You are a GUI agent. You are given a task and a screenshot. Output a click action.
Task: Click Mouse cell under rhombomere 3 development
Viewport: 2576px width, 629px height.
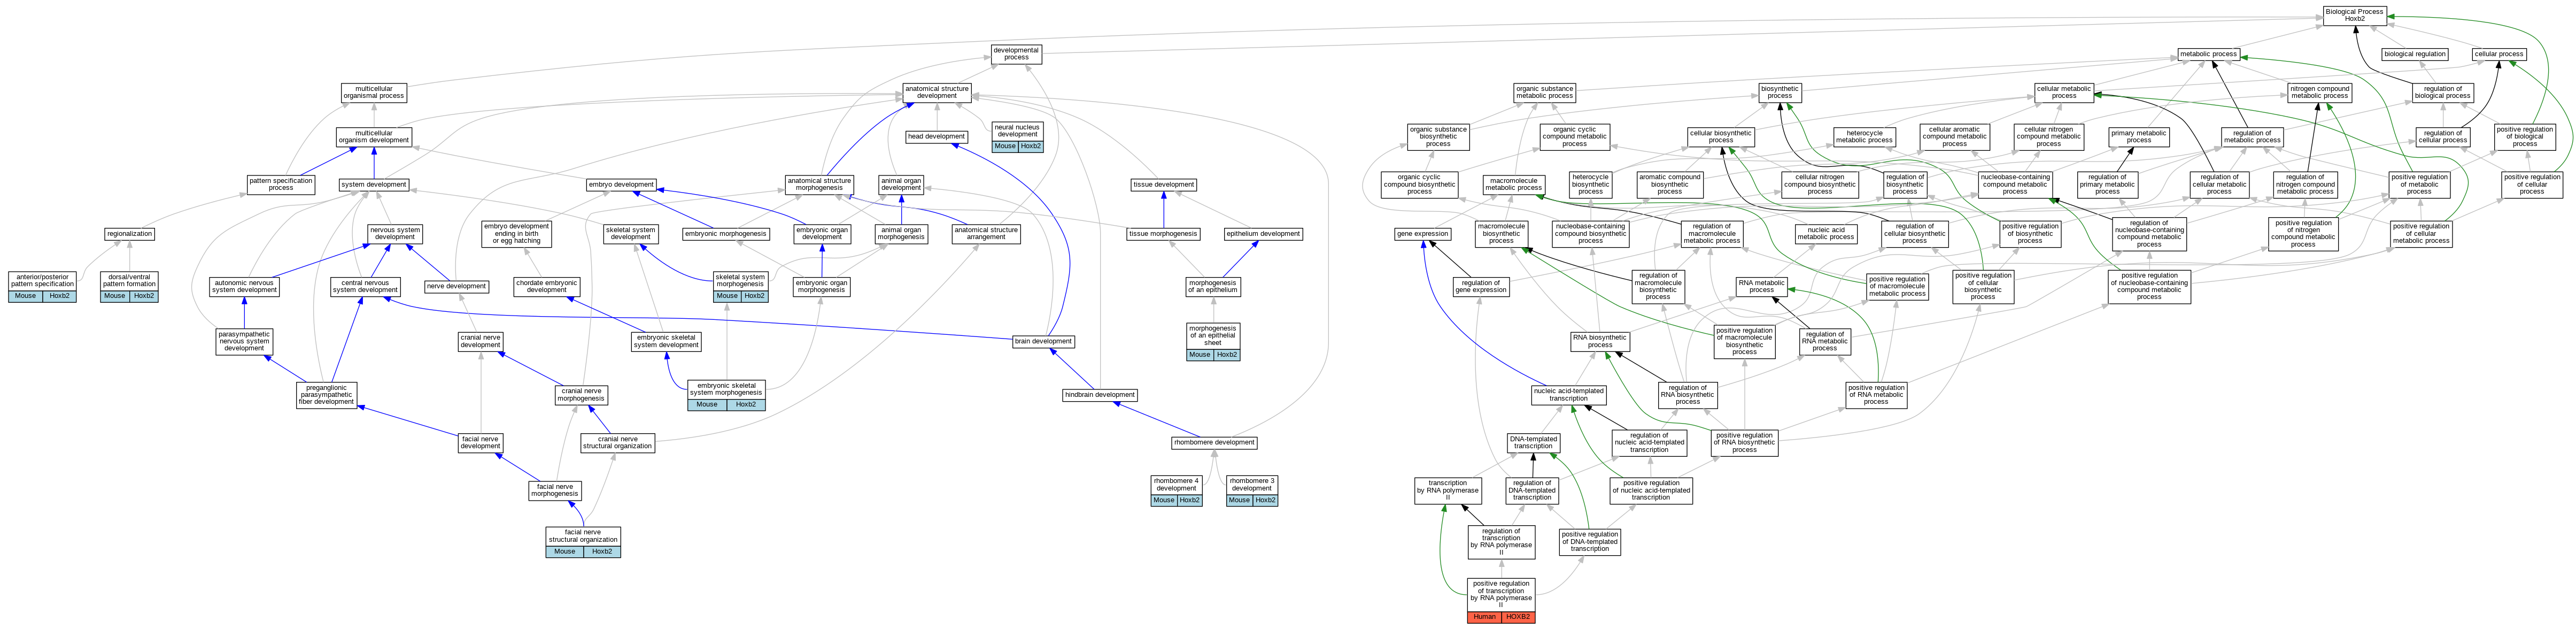1239,501
